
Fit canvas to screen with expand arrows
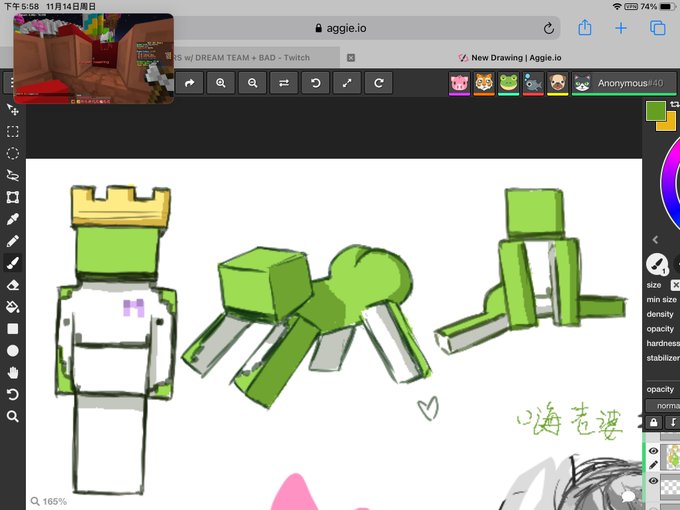coord(347,83)
